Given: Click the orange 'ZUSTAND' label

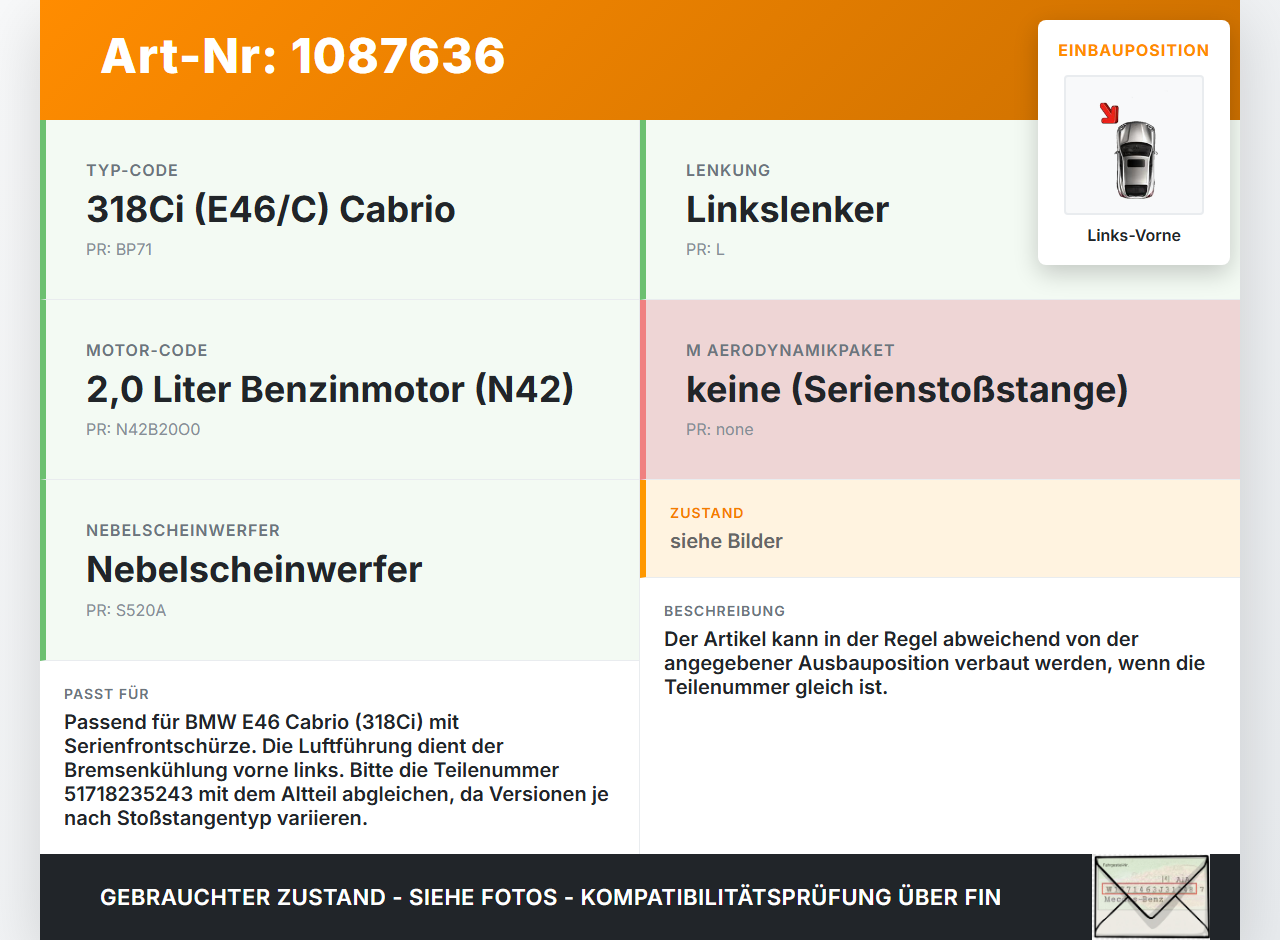Looking at the screenshot, I should pyautogui.click(x=707, y=513).
